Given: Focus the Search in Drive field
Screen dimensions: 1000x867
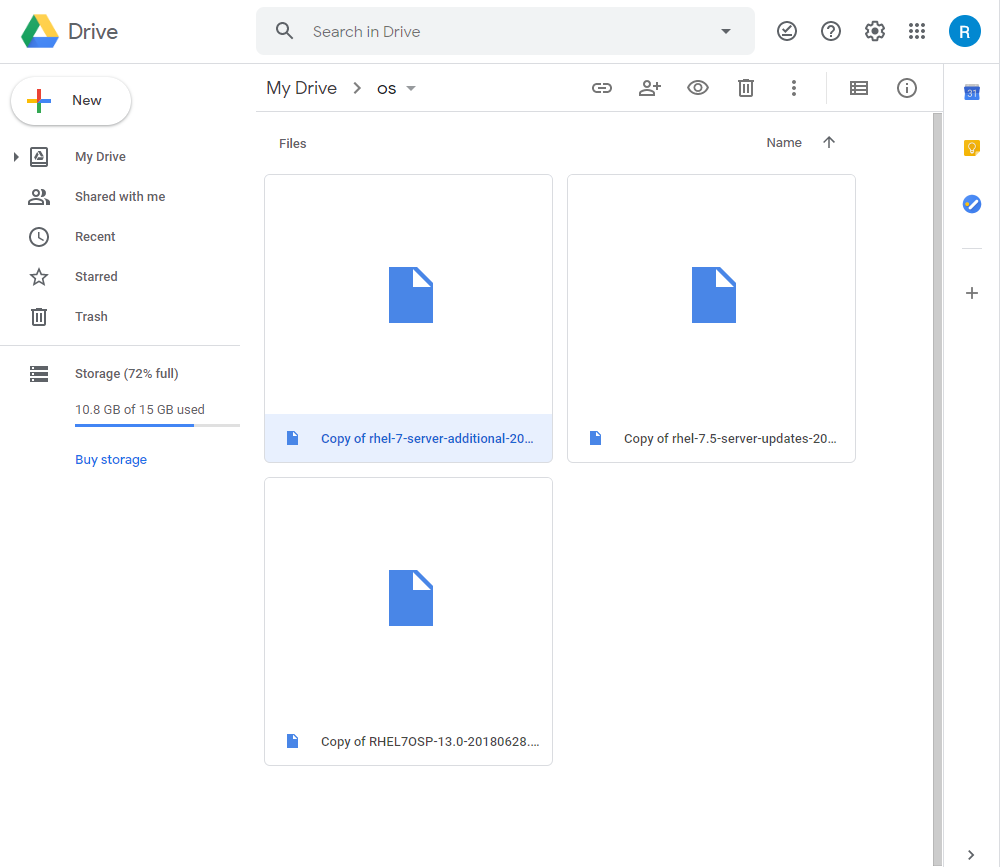Looking at the screenshot, I should click(505, 31).
